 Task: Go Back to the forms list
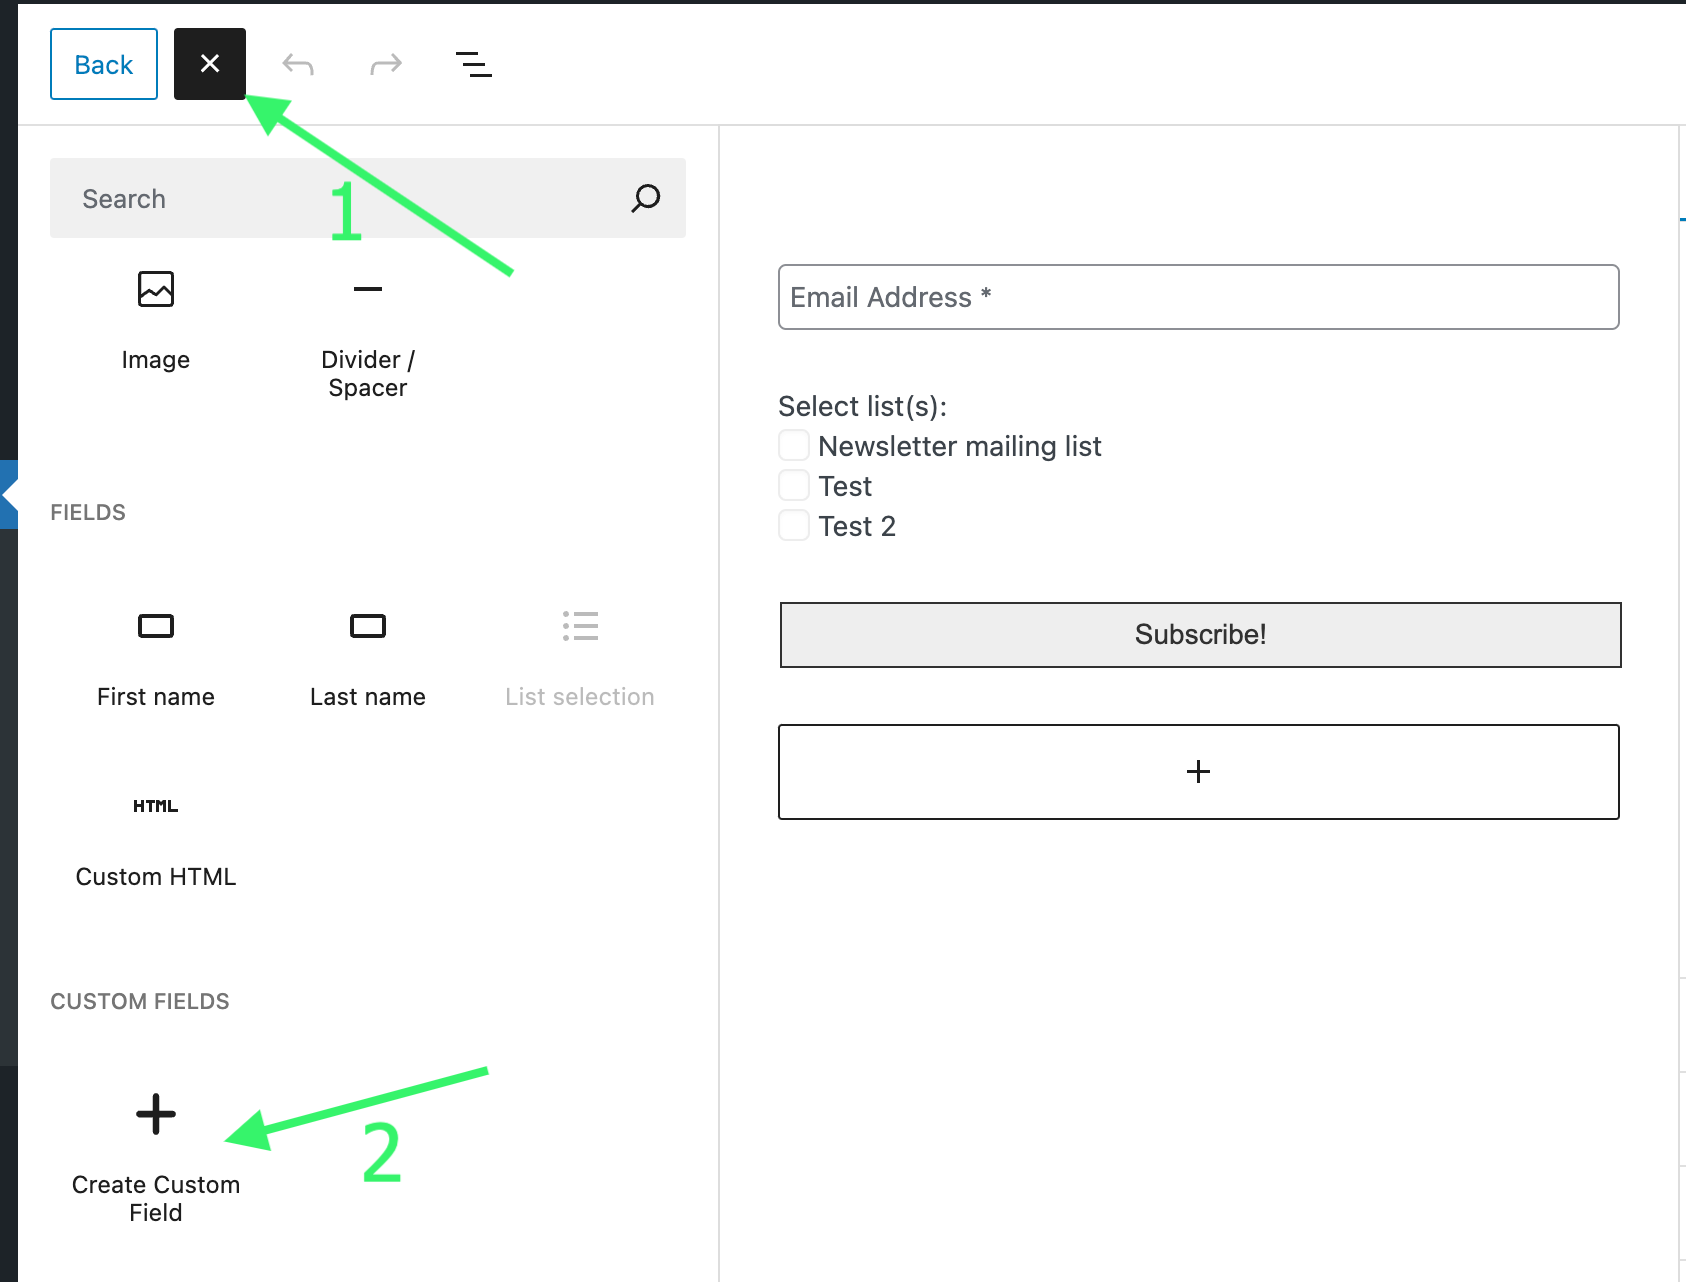point(104,64)
